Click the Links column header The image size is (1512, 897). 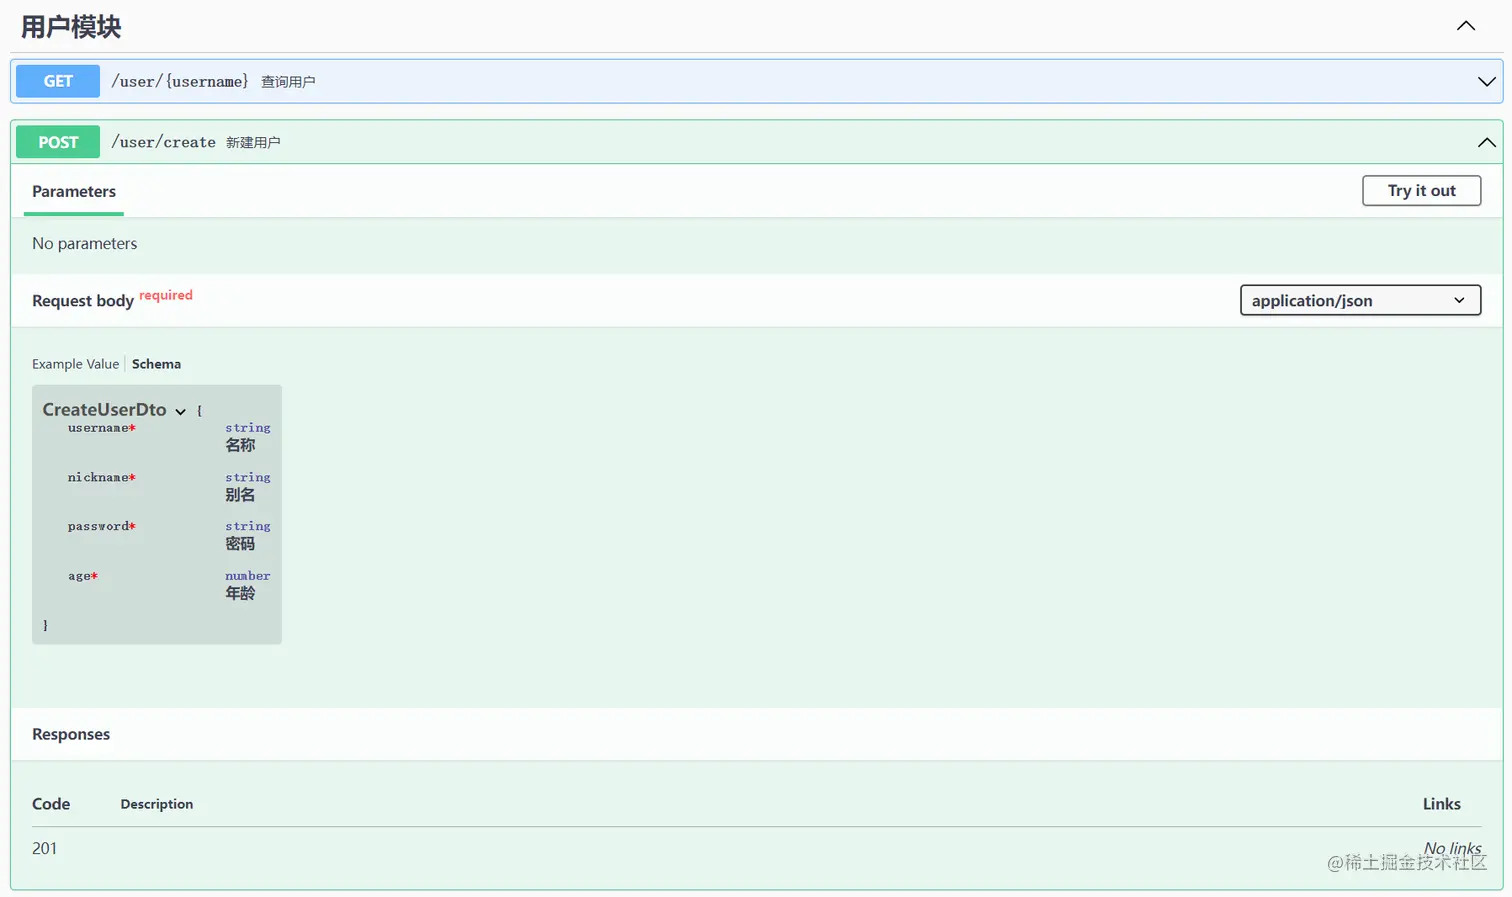(x=1441, y=804)
